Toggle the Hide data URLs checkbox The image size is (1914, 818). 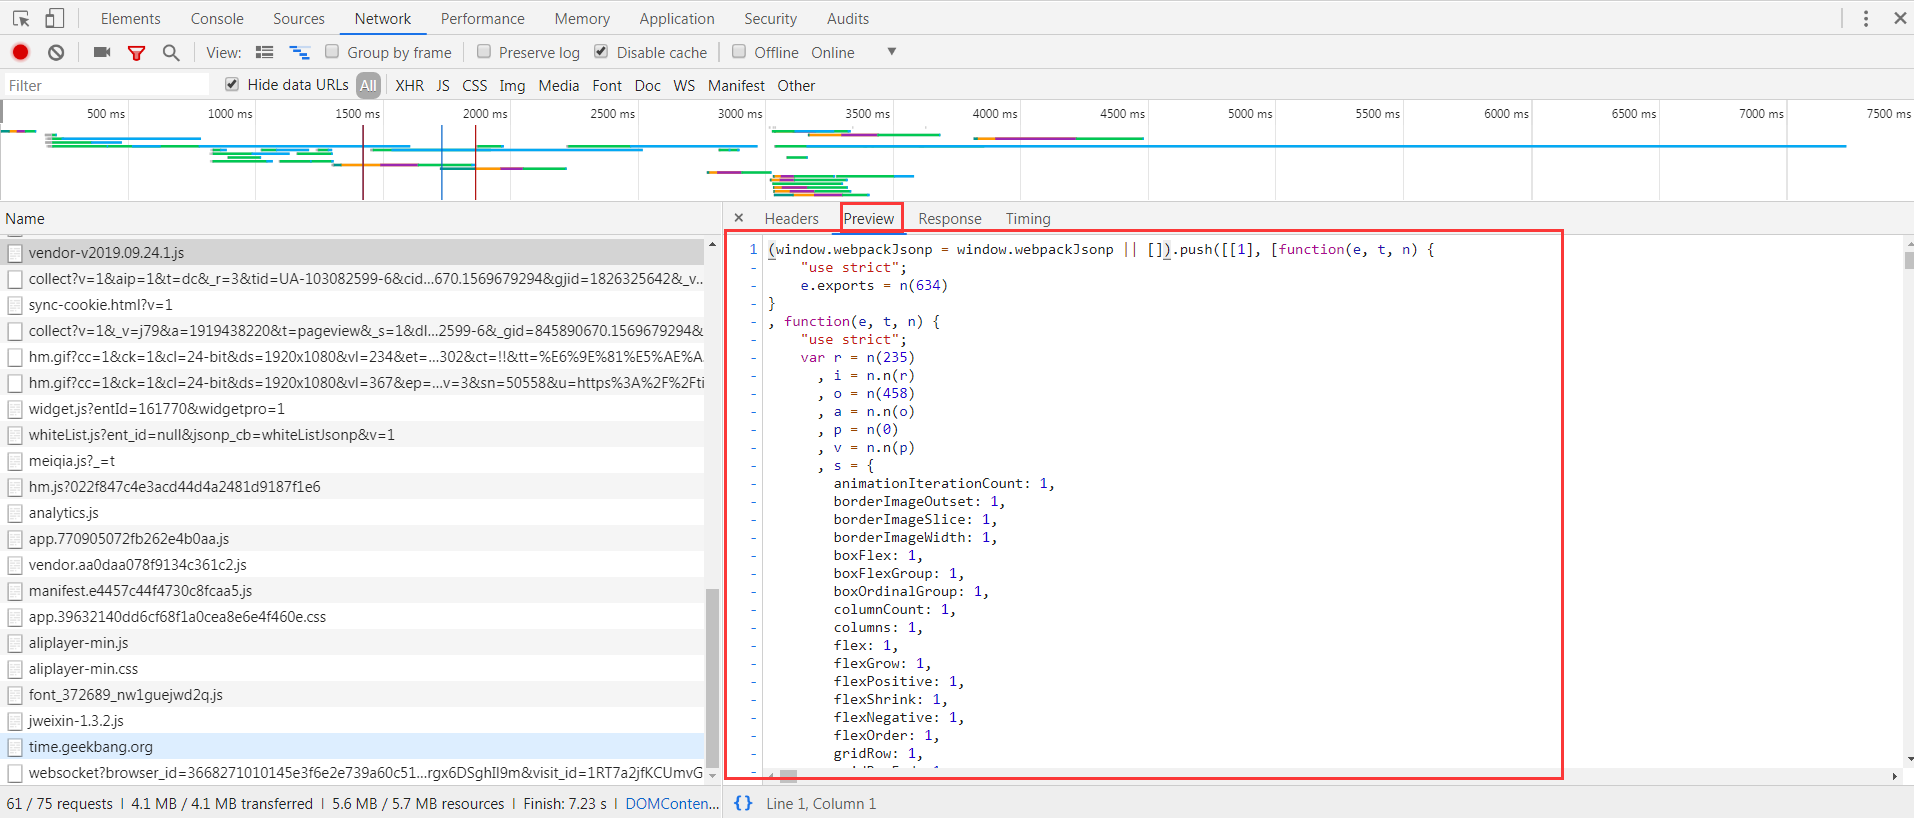232,84
